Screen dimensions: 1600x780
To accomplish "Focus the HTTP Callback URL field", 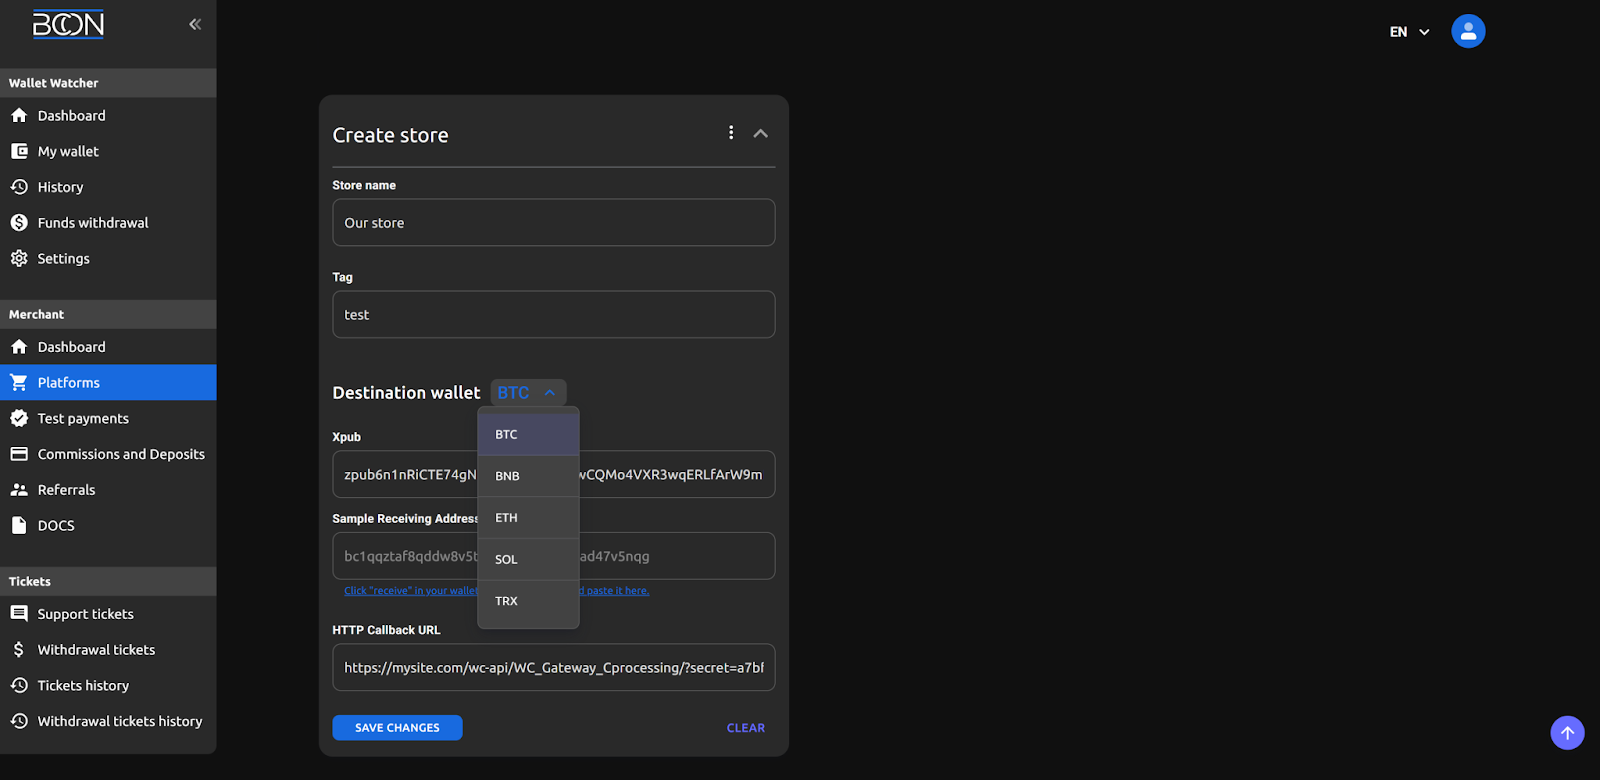I will pos(553,668).
